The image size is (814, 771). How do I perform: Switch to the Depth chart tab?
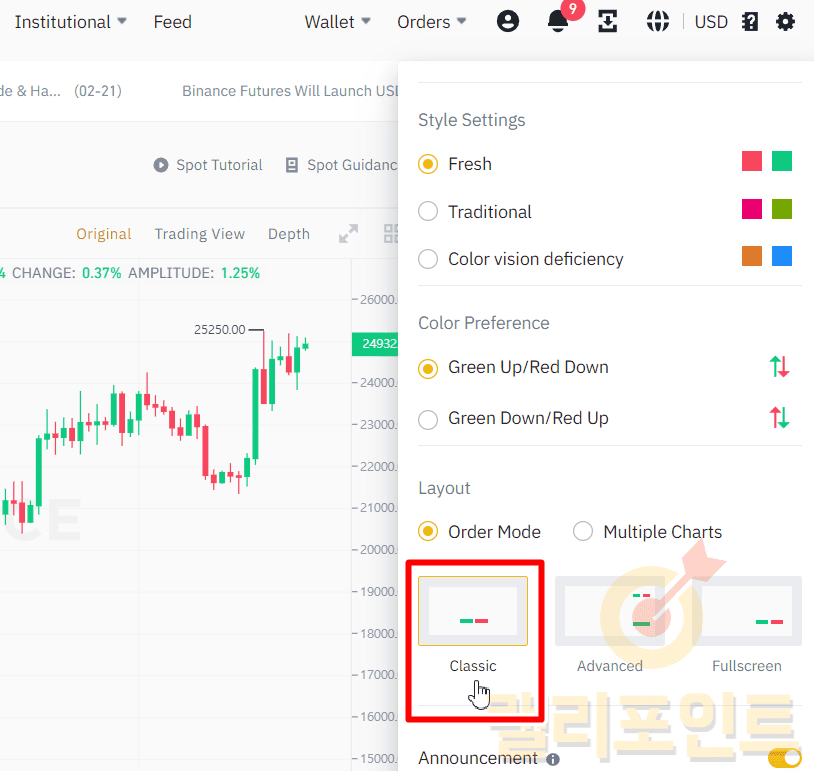(x=288, y=234)
